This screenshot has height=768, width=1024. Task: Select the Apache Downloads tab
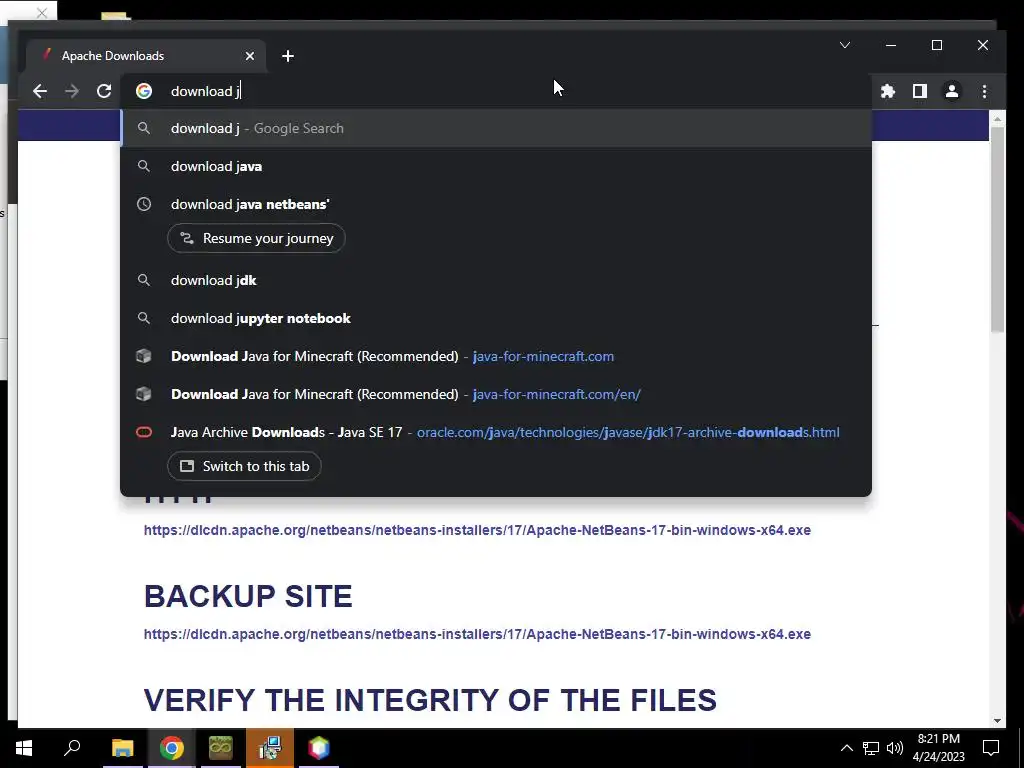coord(146,56)
